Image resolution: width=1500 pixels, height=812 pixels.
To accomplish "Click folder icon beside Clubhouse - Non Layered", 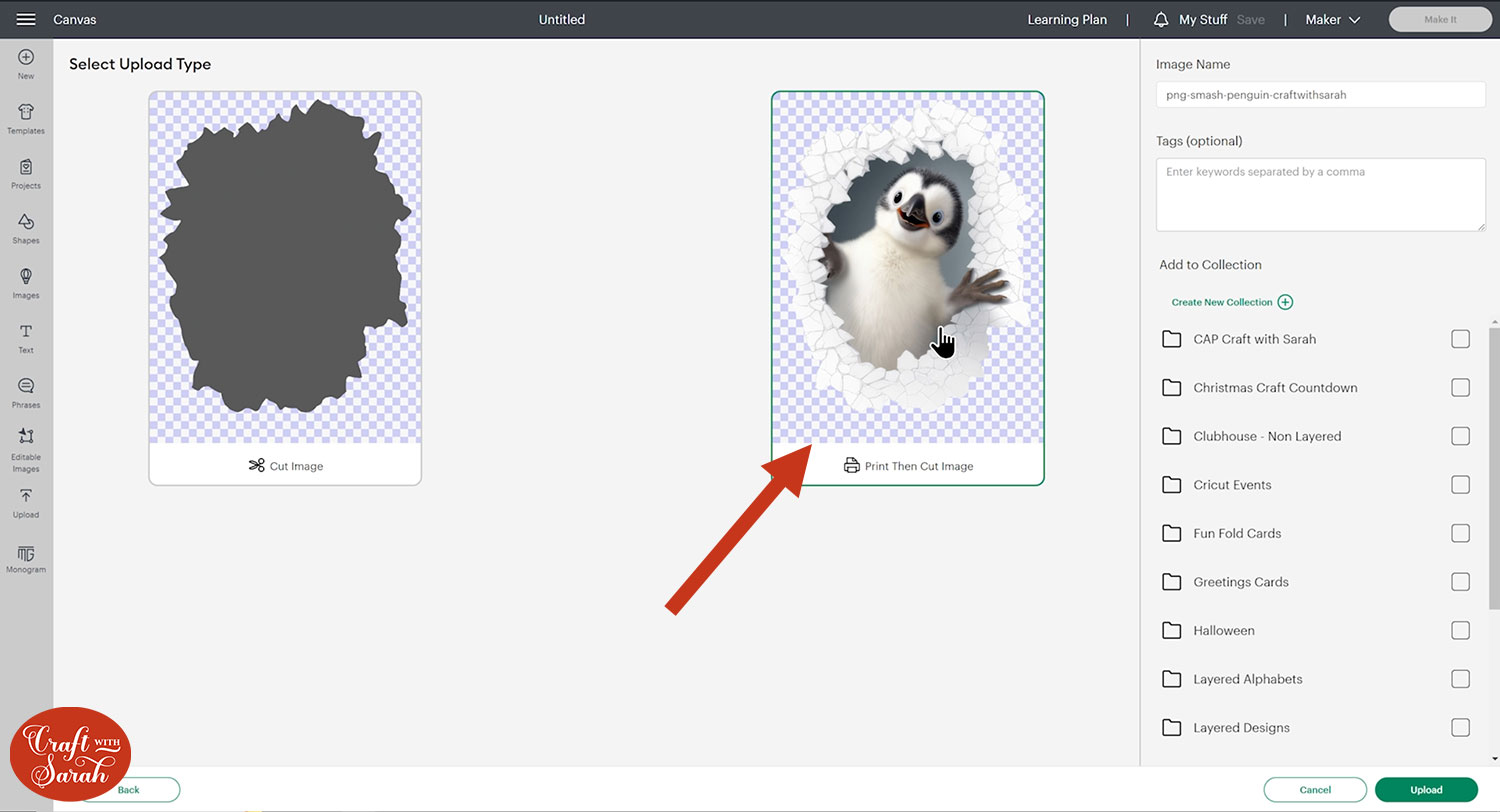I will (1172, 436).
